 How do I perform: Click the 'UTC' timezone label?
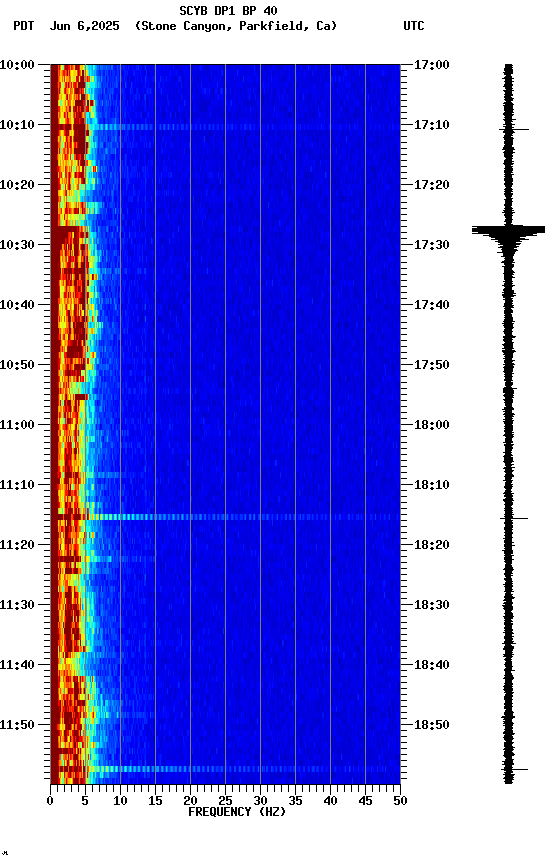414,26
